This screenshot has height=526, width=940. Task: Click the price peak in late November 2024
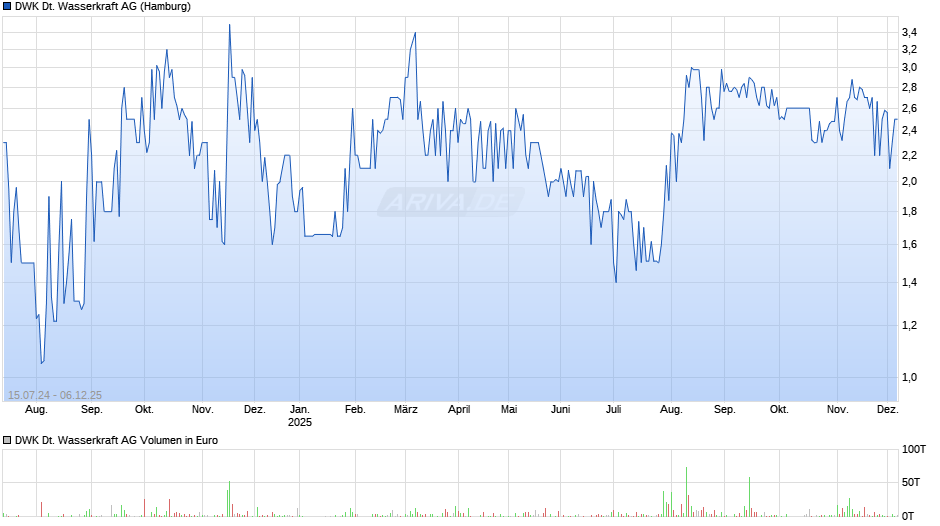tap(230, 25)
